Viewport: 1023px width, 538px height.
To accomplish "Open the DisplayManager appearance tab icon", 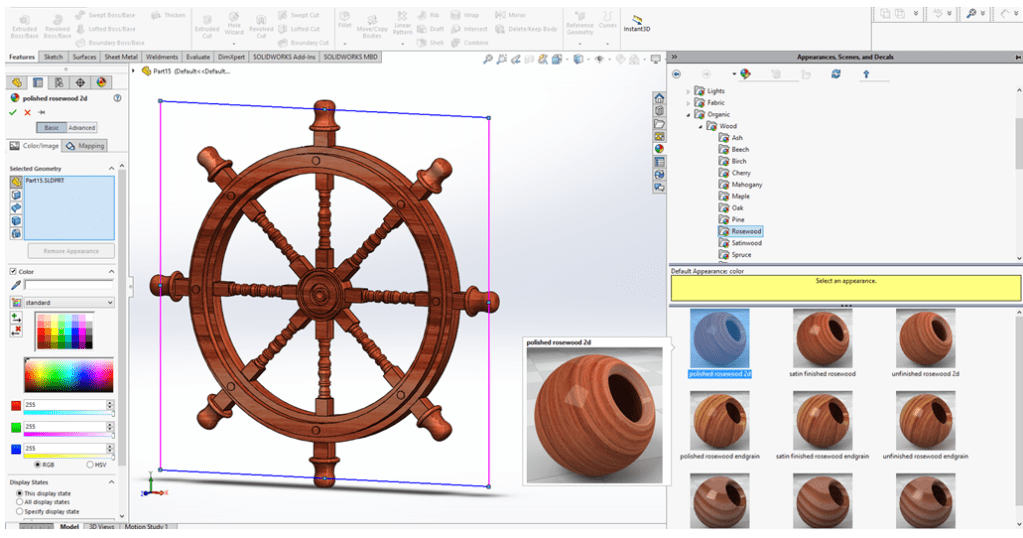I will pos(99,82).
